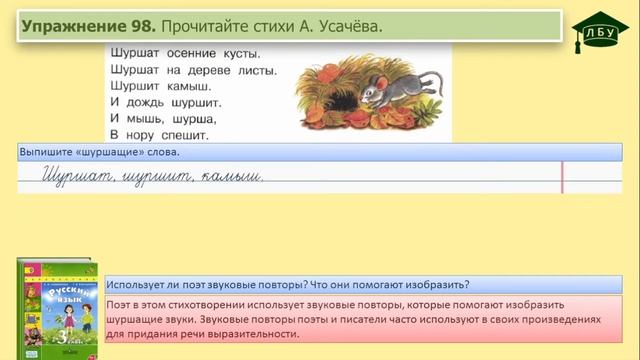This screenshot has height=360, width=640.
Task: Click the answer line 'для придания речи выразительности.'
Action: (x=203, y=334)
